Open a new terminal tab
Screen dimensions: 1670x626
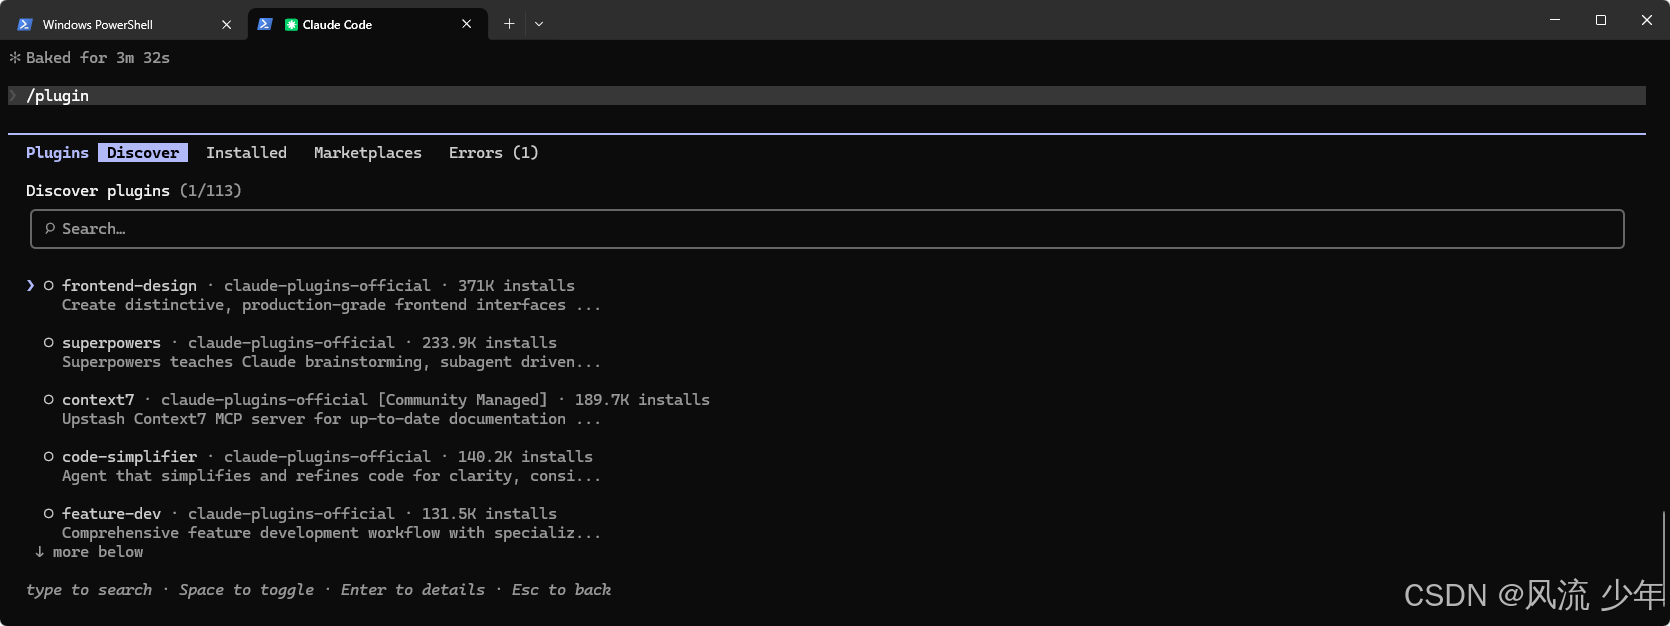point(509,24)
